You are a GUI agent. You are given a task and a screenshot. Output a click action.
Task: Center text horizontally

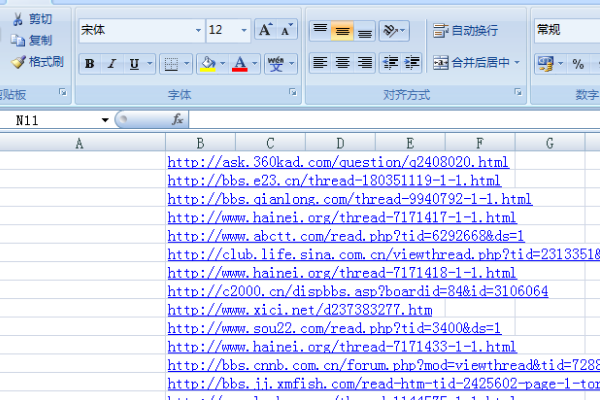342,63
